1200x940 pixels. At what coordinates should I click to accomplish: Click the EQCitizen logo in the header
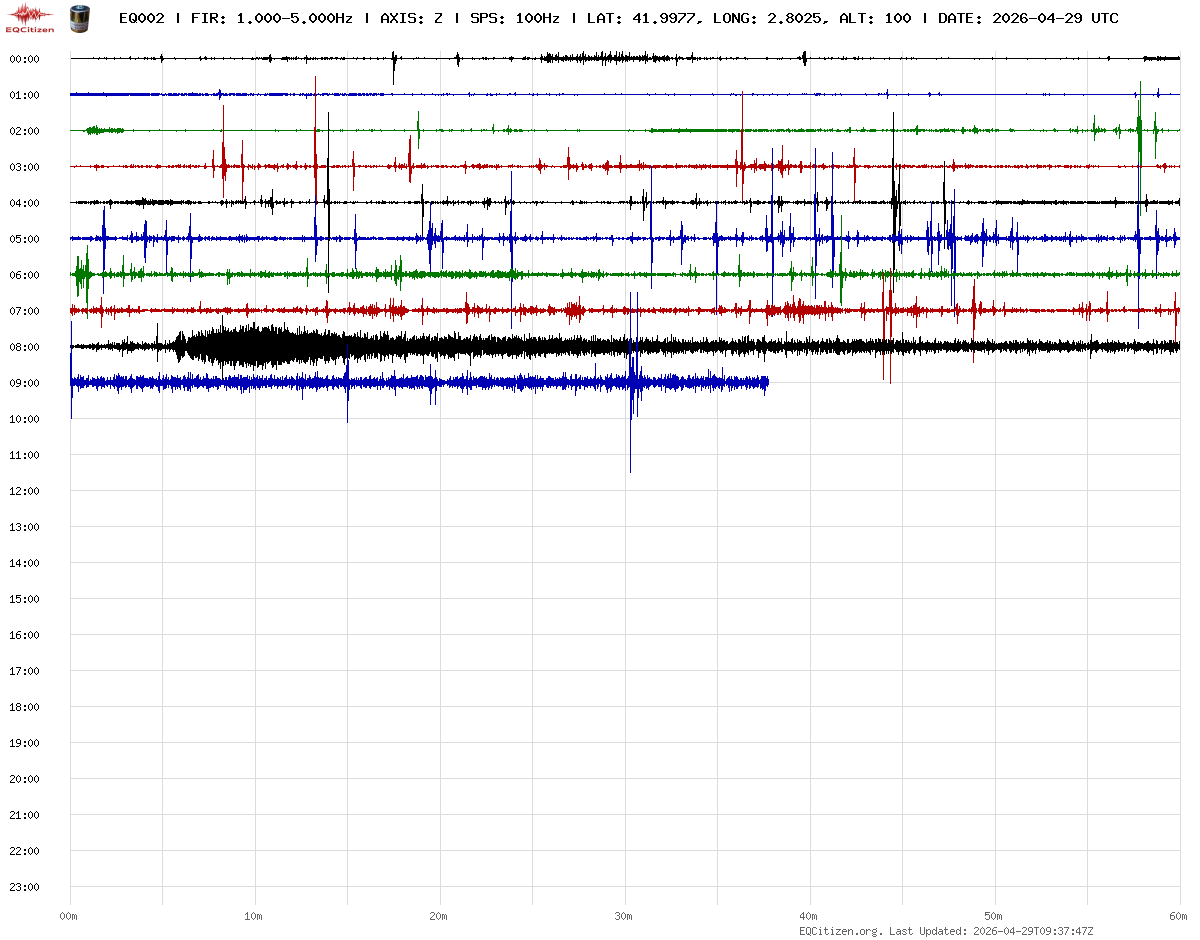tap(30, 18)
